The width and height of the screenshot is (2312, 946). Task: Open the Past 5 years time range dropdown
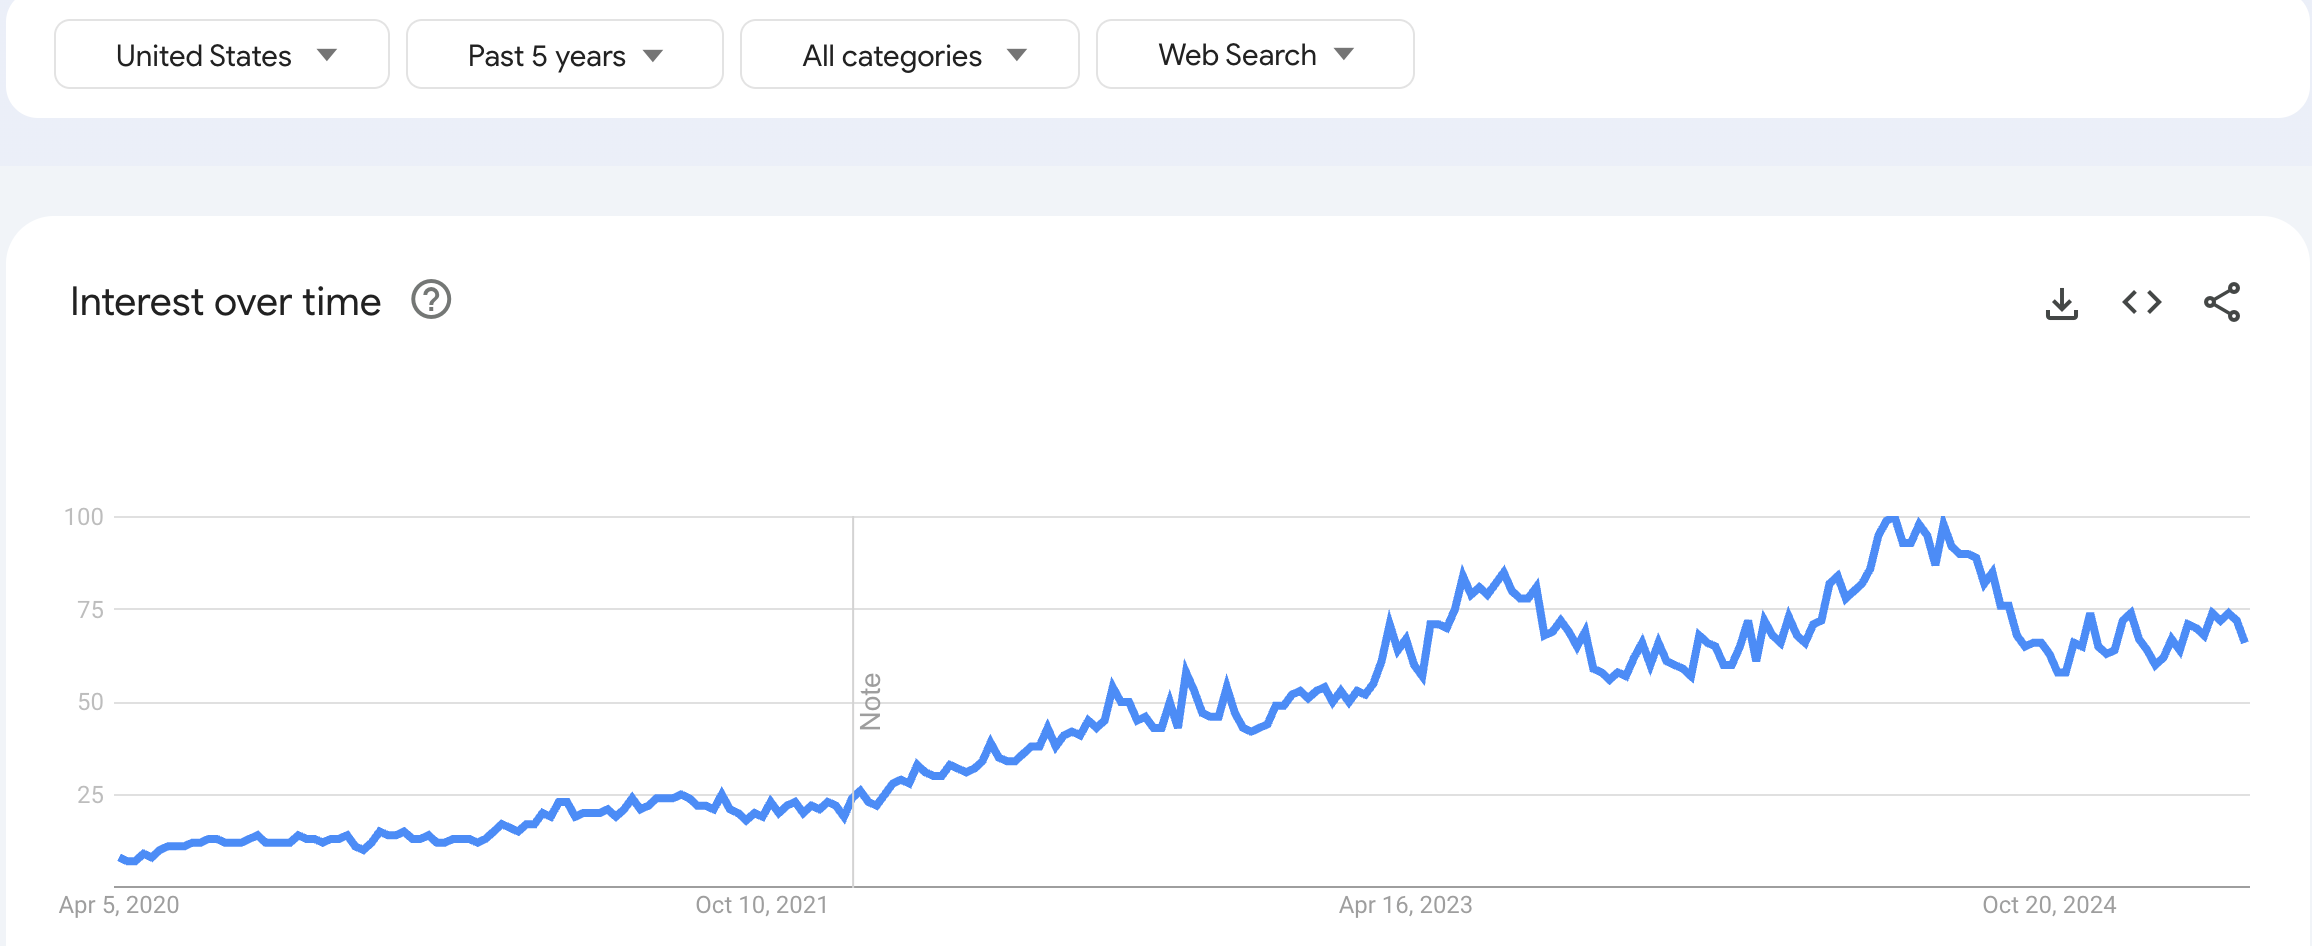(x=563, y=55)
